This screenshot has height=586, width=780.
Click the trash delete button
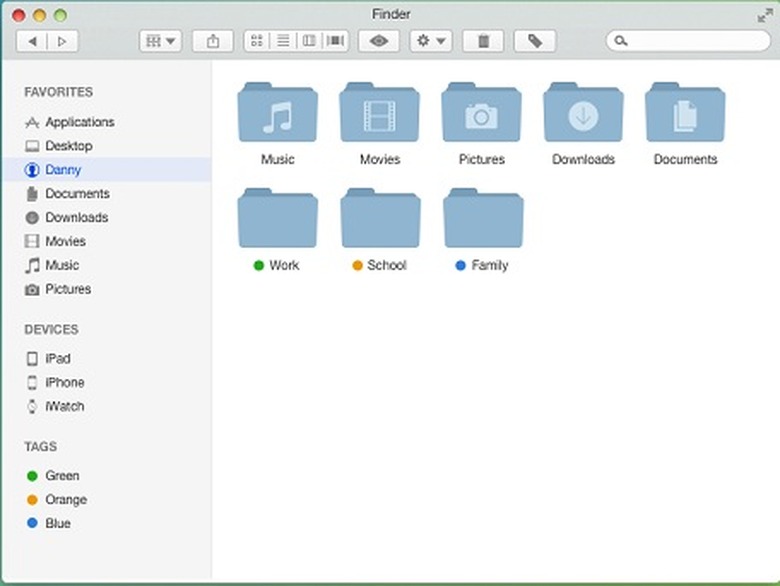(x=483, y=41)
